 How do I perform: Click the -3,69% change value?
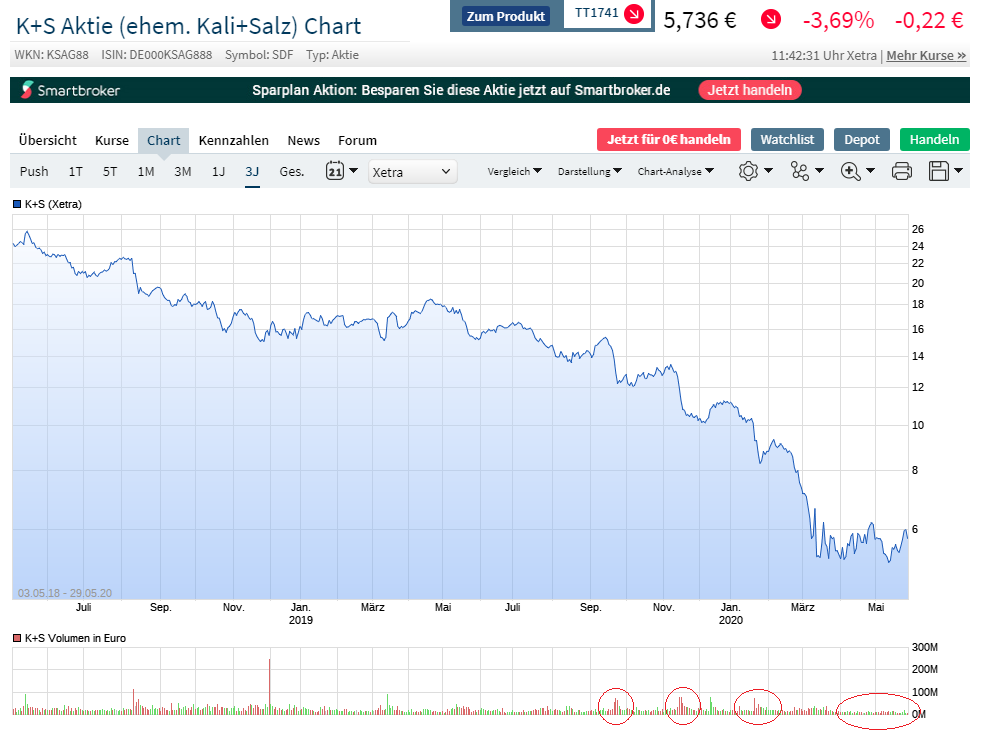click(838, 20)
